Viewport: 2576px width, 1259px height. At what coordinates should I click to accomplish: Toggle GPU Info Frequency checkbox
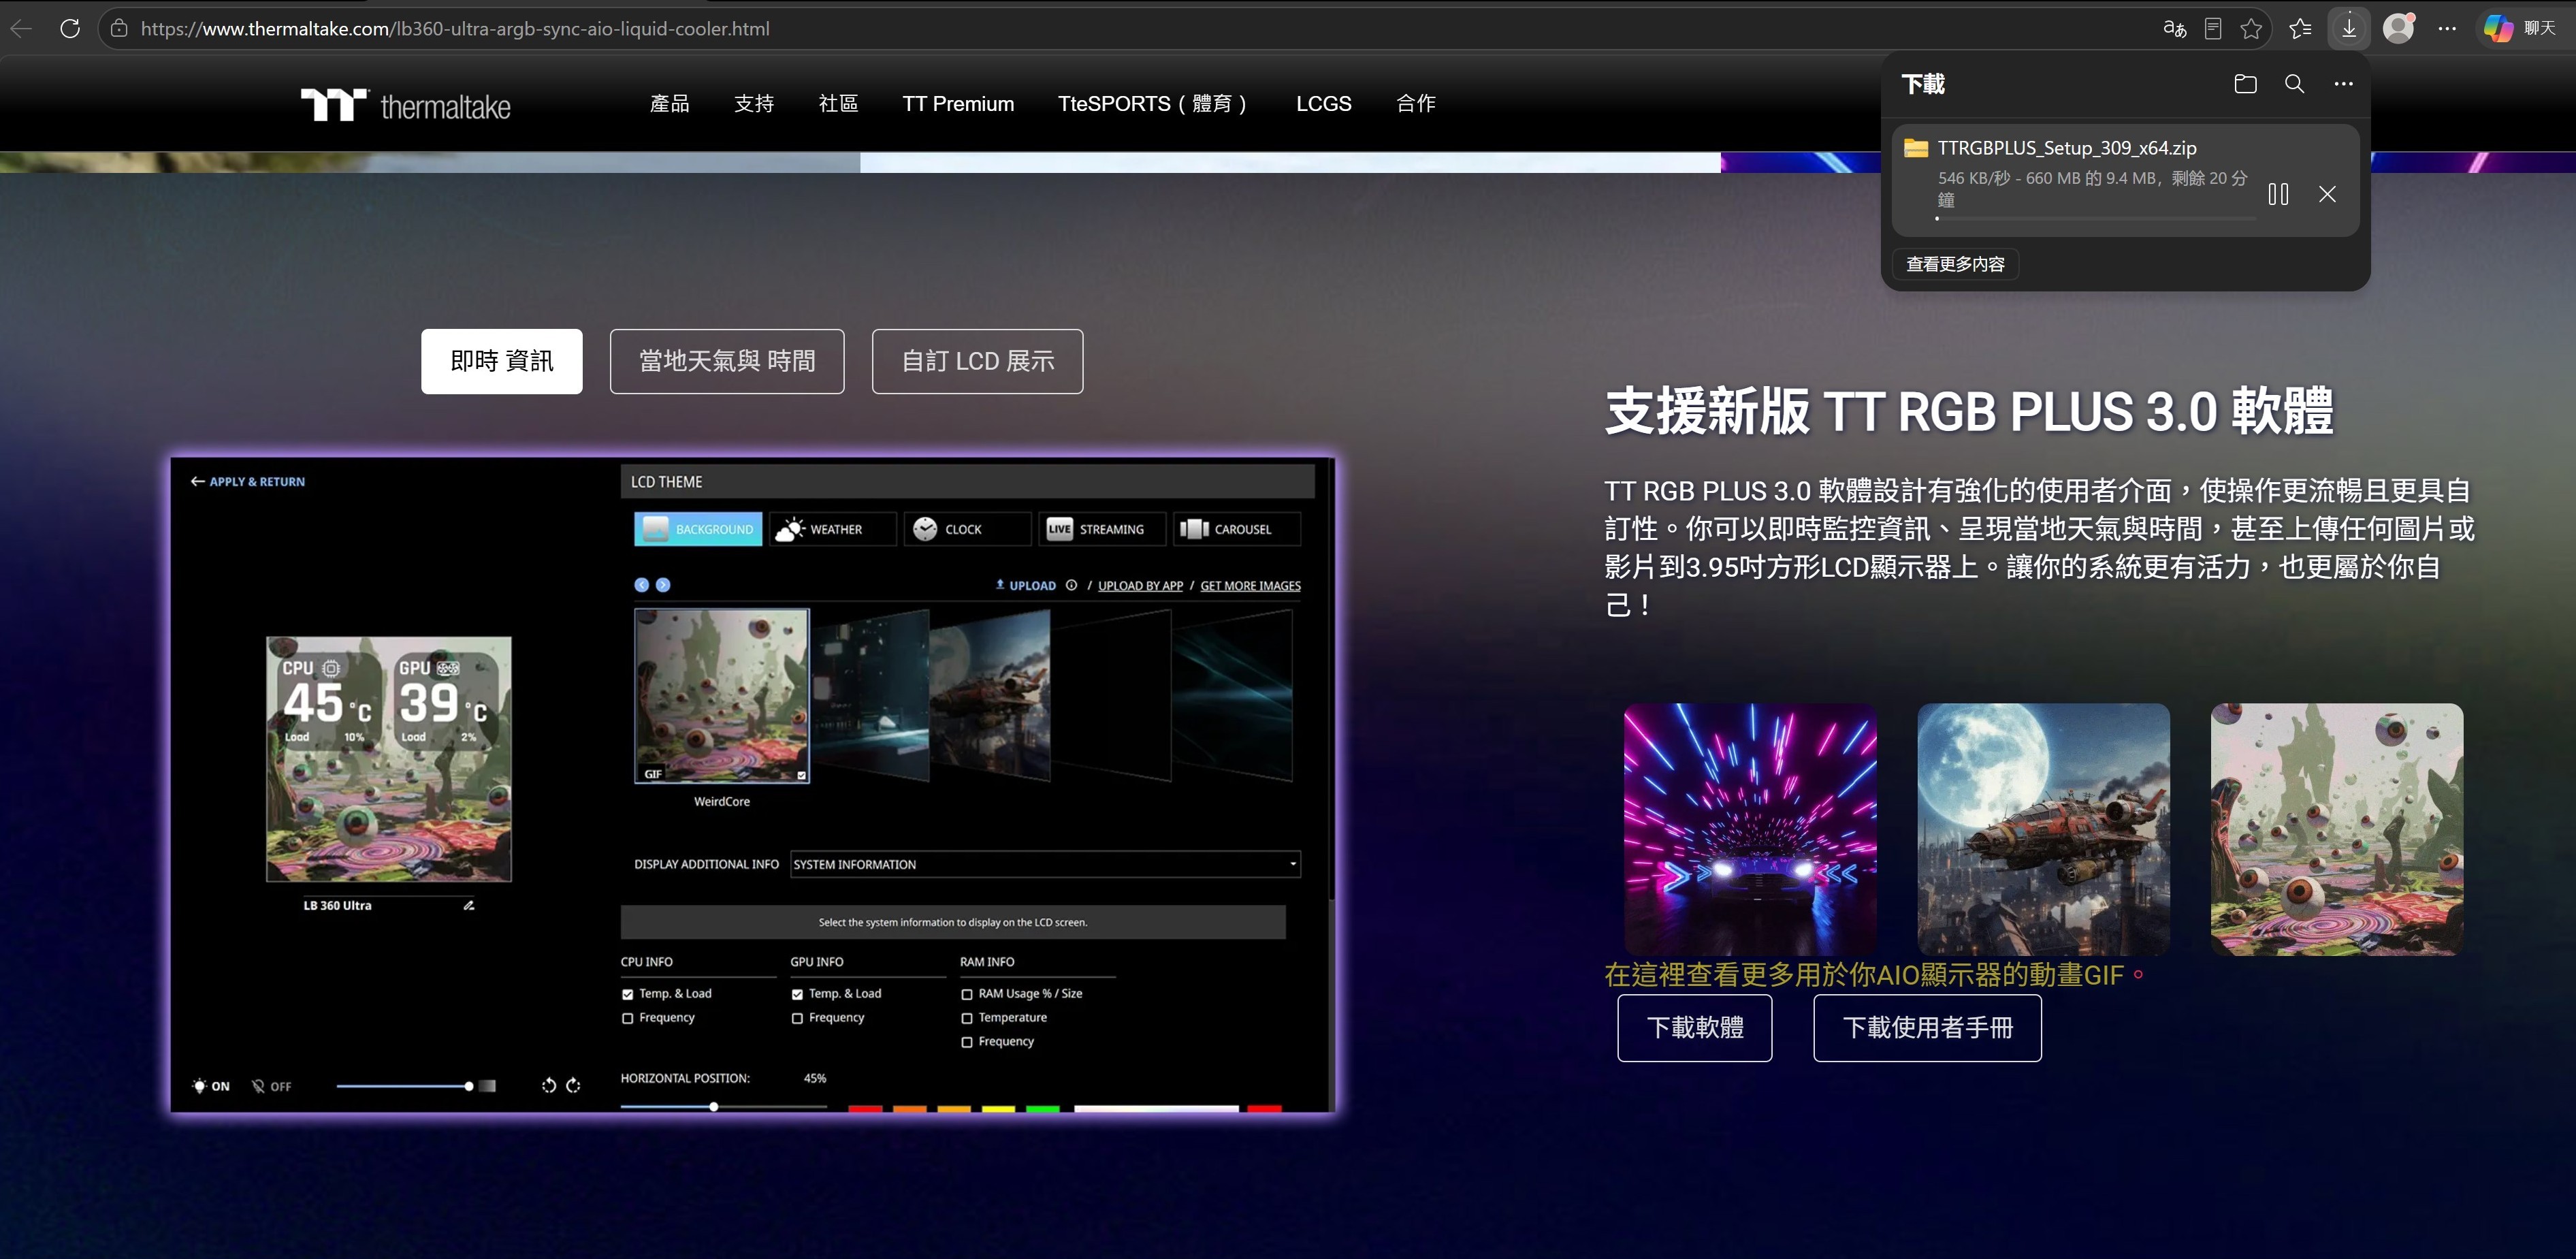(797, 1018)
